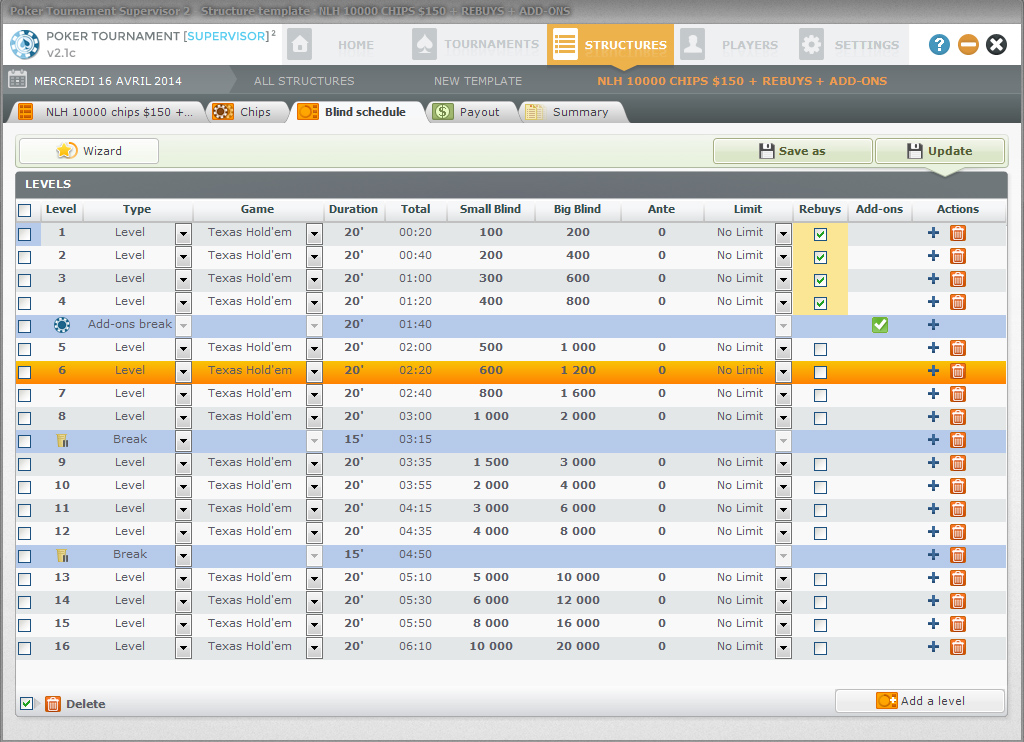Toggle the select-all checkbox in header
Viewport: 1024px width, 742px height.
click(25, 210)
